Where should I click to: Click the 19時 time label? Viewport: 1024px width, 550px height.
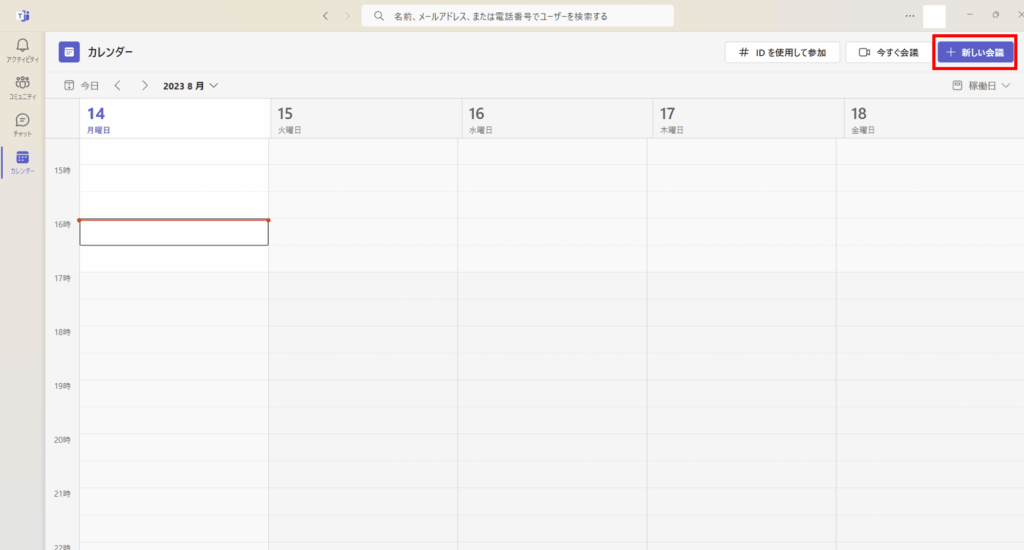[x=62, y=386]
